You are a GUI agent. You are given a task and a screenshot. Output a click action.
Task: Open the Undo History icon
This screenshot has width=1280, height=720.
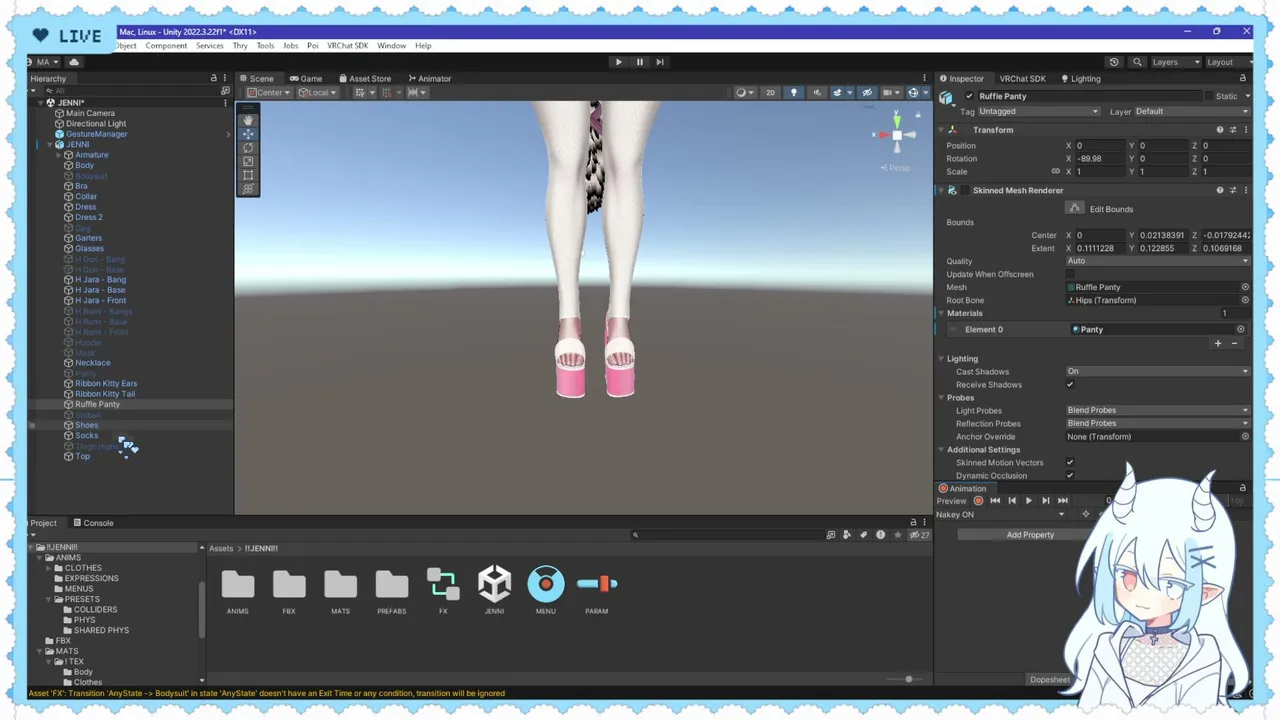pos(1114,62)
